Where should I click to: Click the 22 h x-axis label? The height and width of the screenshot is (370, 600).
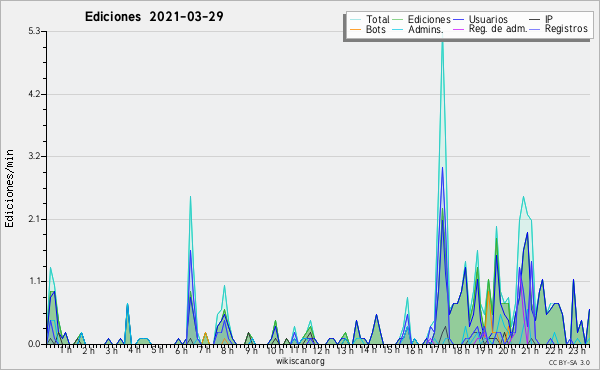coord(554,351)
